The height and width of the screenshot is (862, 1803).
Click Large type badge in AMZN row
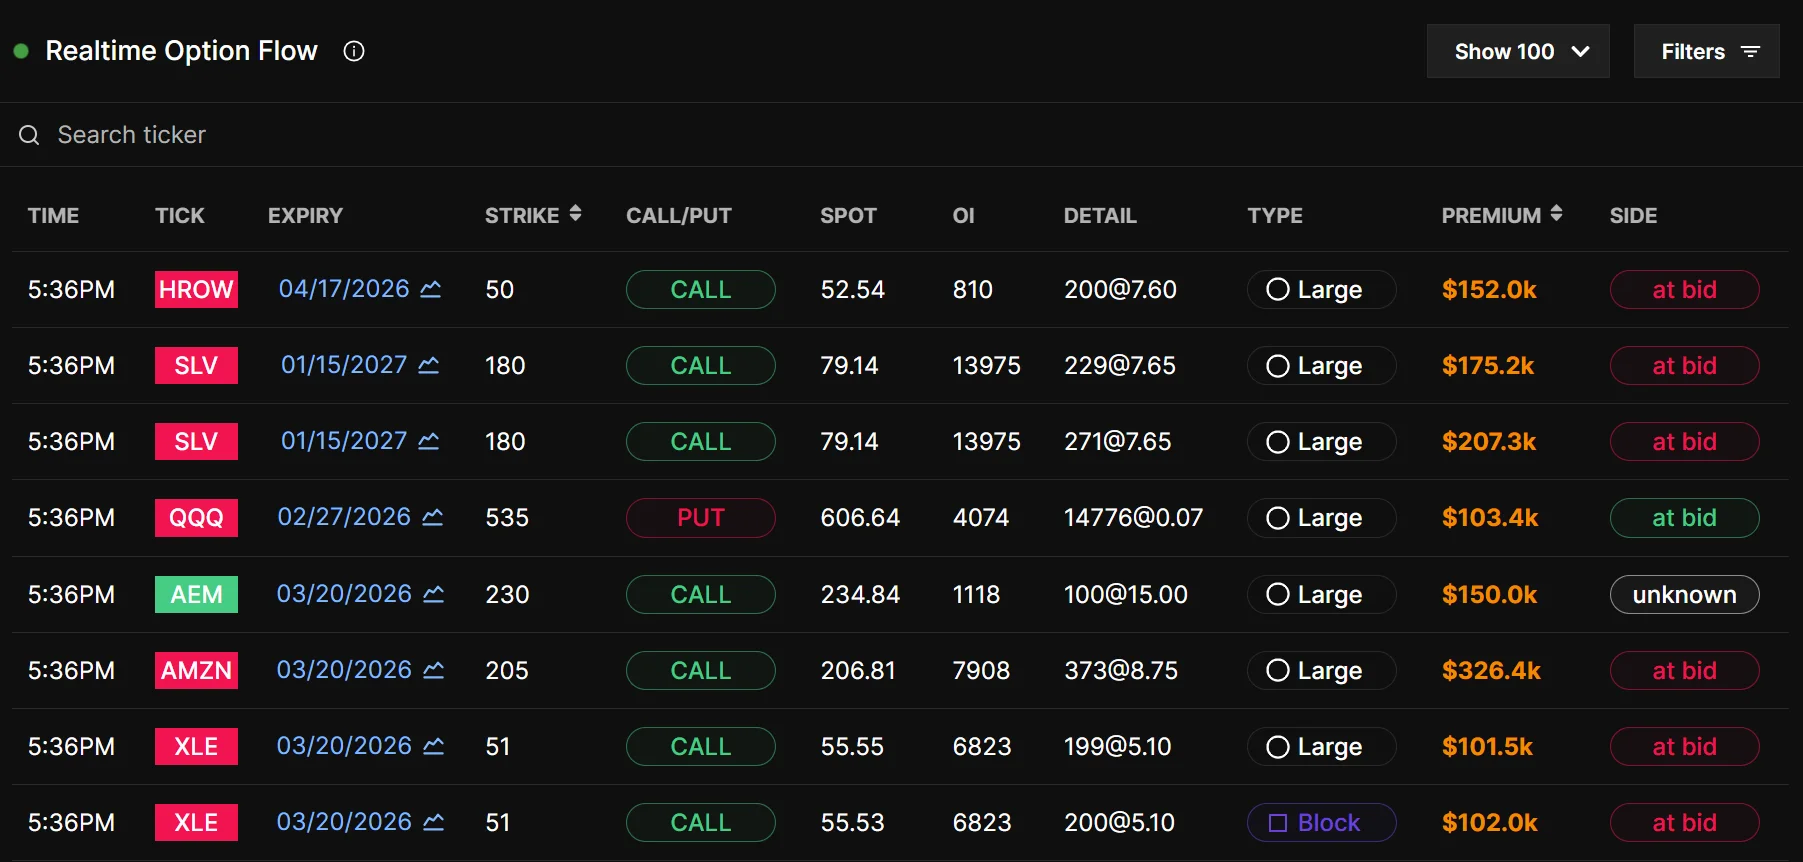click(x=1322, y=671)
